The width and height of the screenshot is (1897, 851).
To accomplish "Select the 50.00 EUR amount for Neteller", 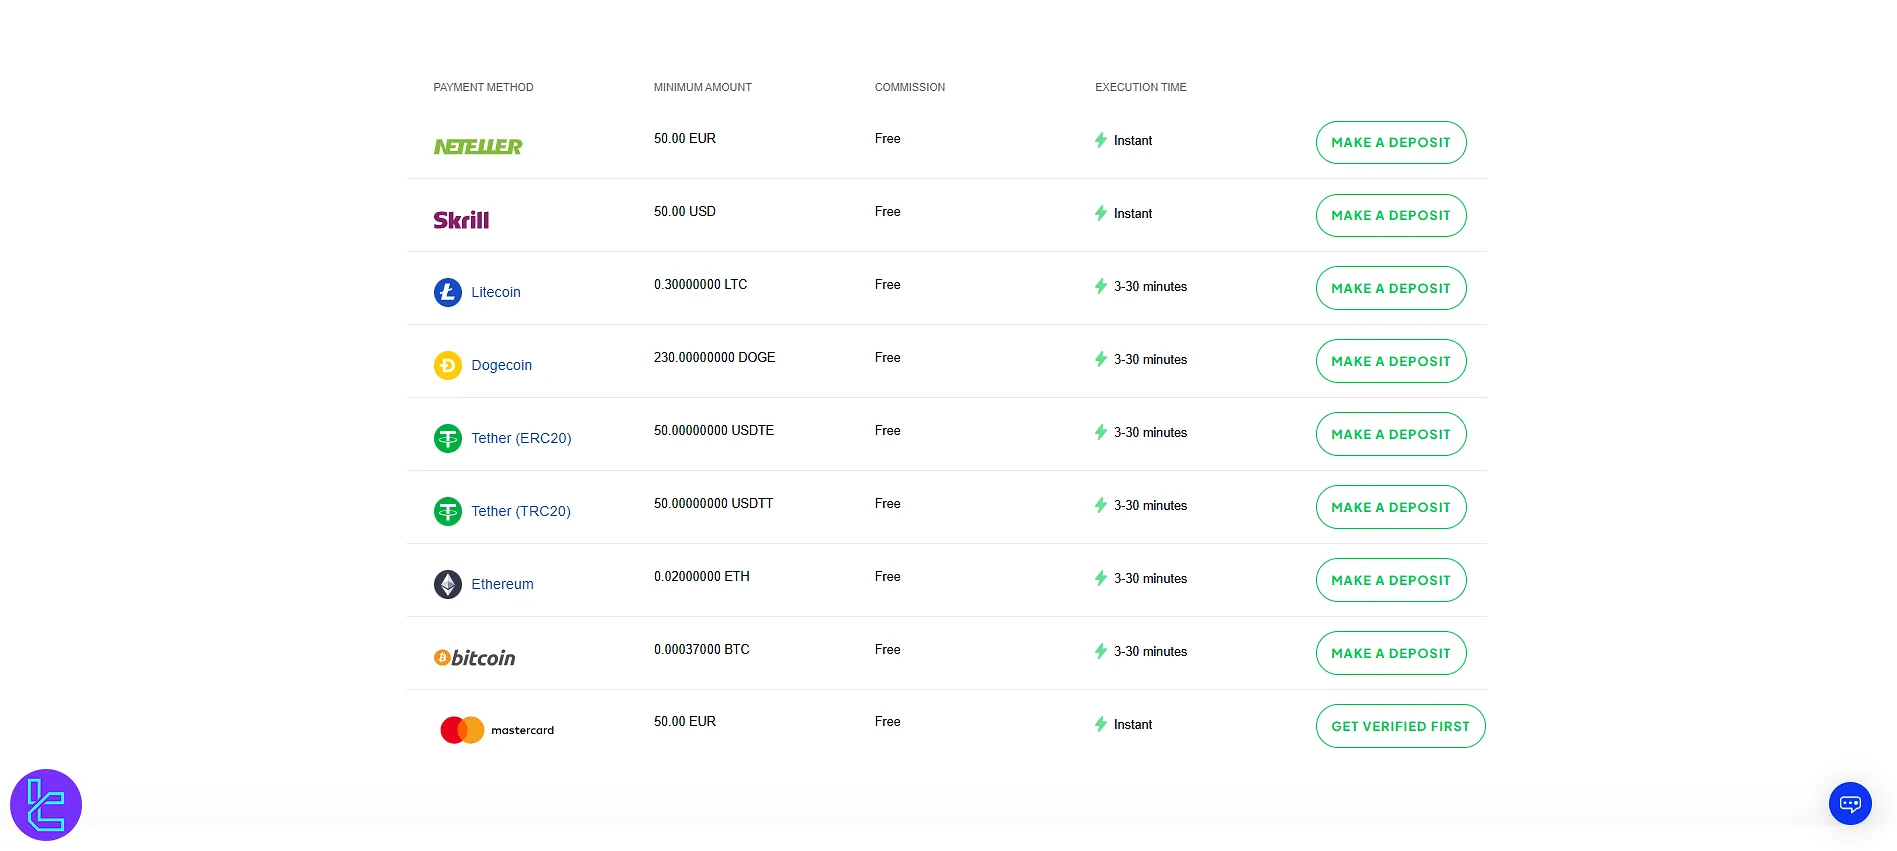I will 685,138.
